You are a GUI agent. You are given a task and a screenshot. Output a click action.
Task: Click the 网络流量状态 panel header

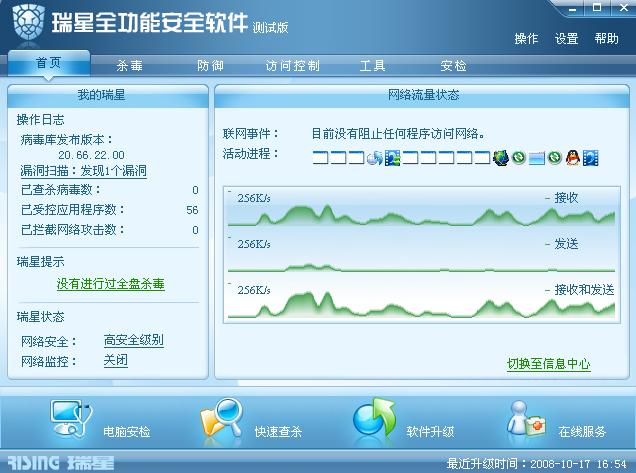[x=423, y=95]
